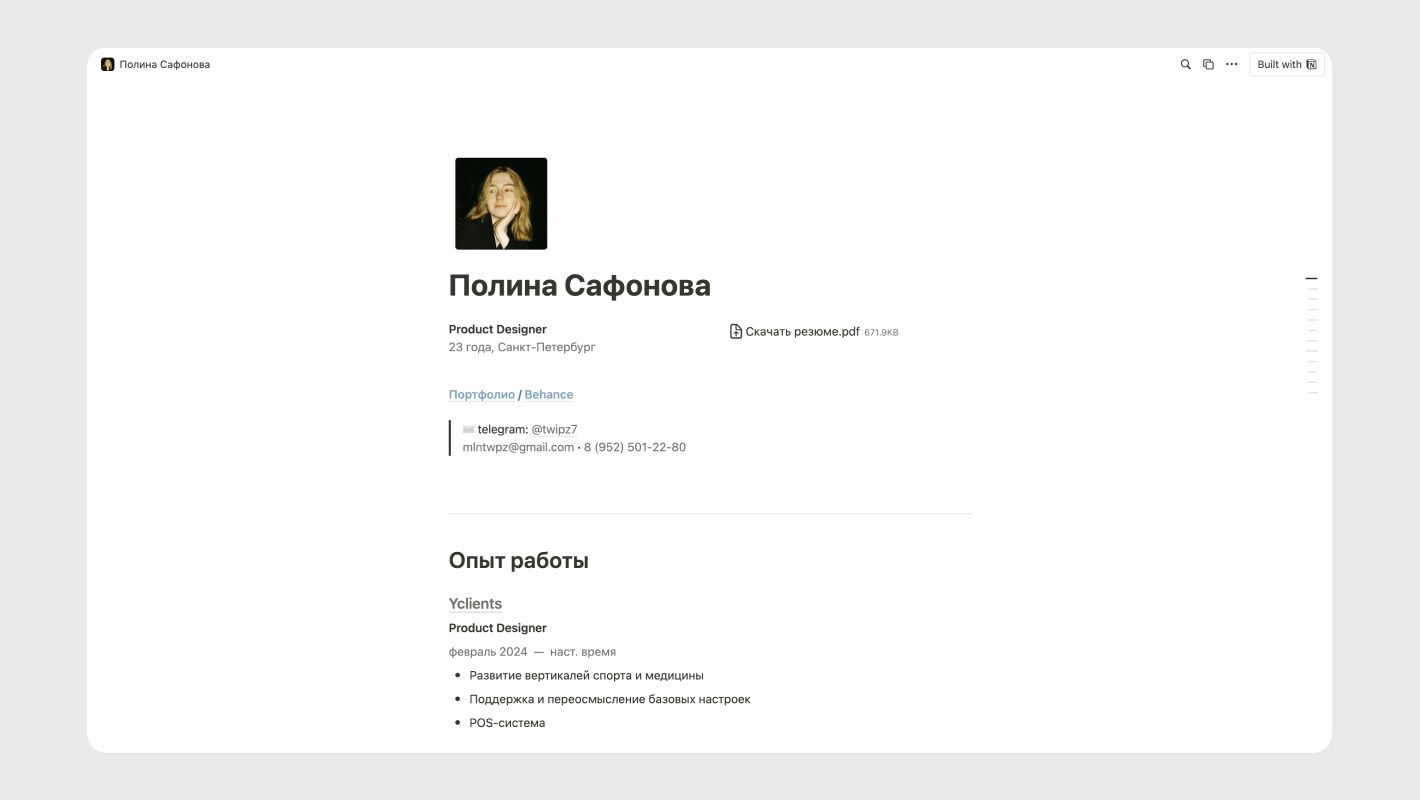The image size is (1420, 800).
Task: Open the search icon in top bar
Action: coord(1185,64)
